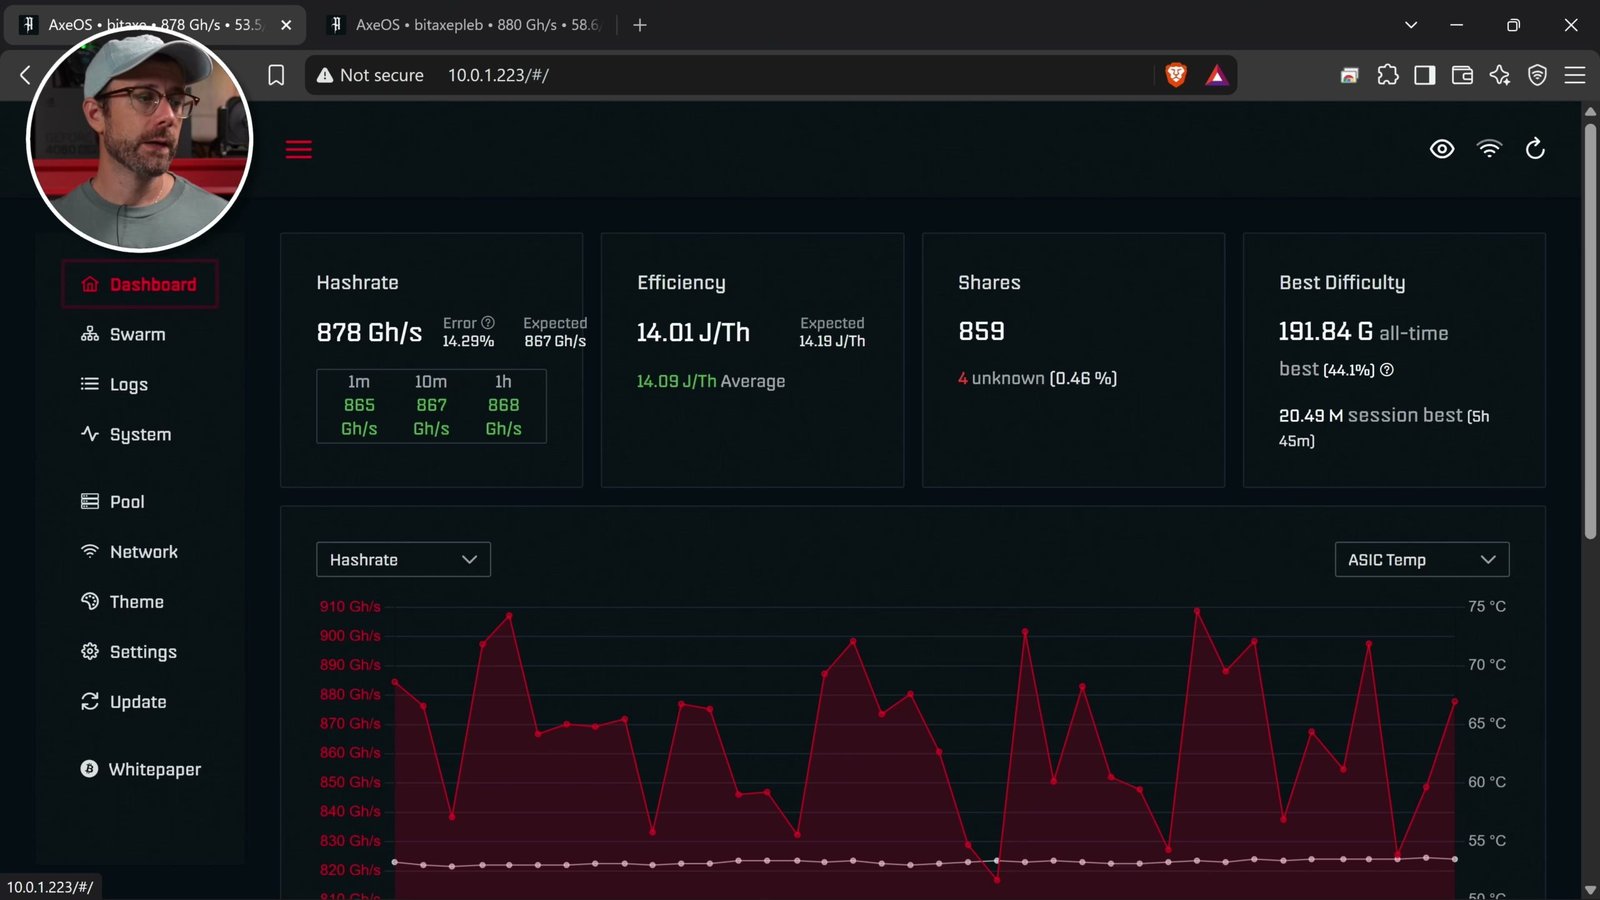Viewport: 1600px width, 900px height.
Task: Open a new browser tab
Action: point(640,25)
